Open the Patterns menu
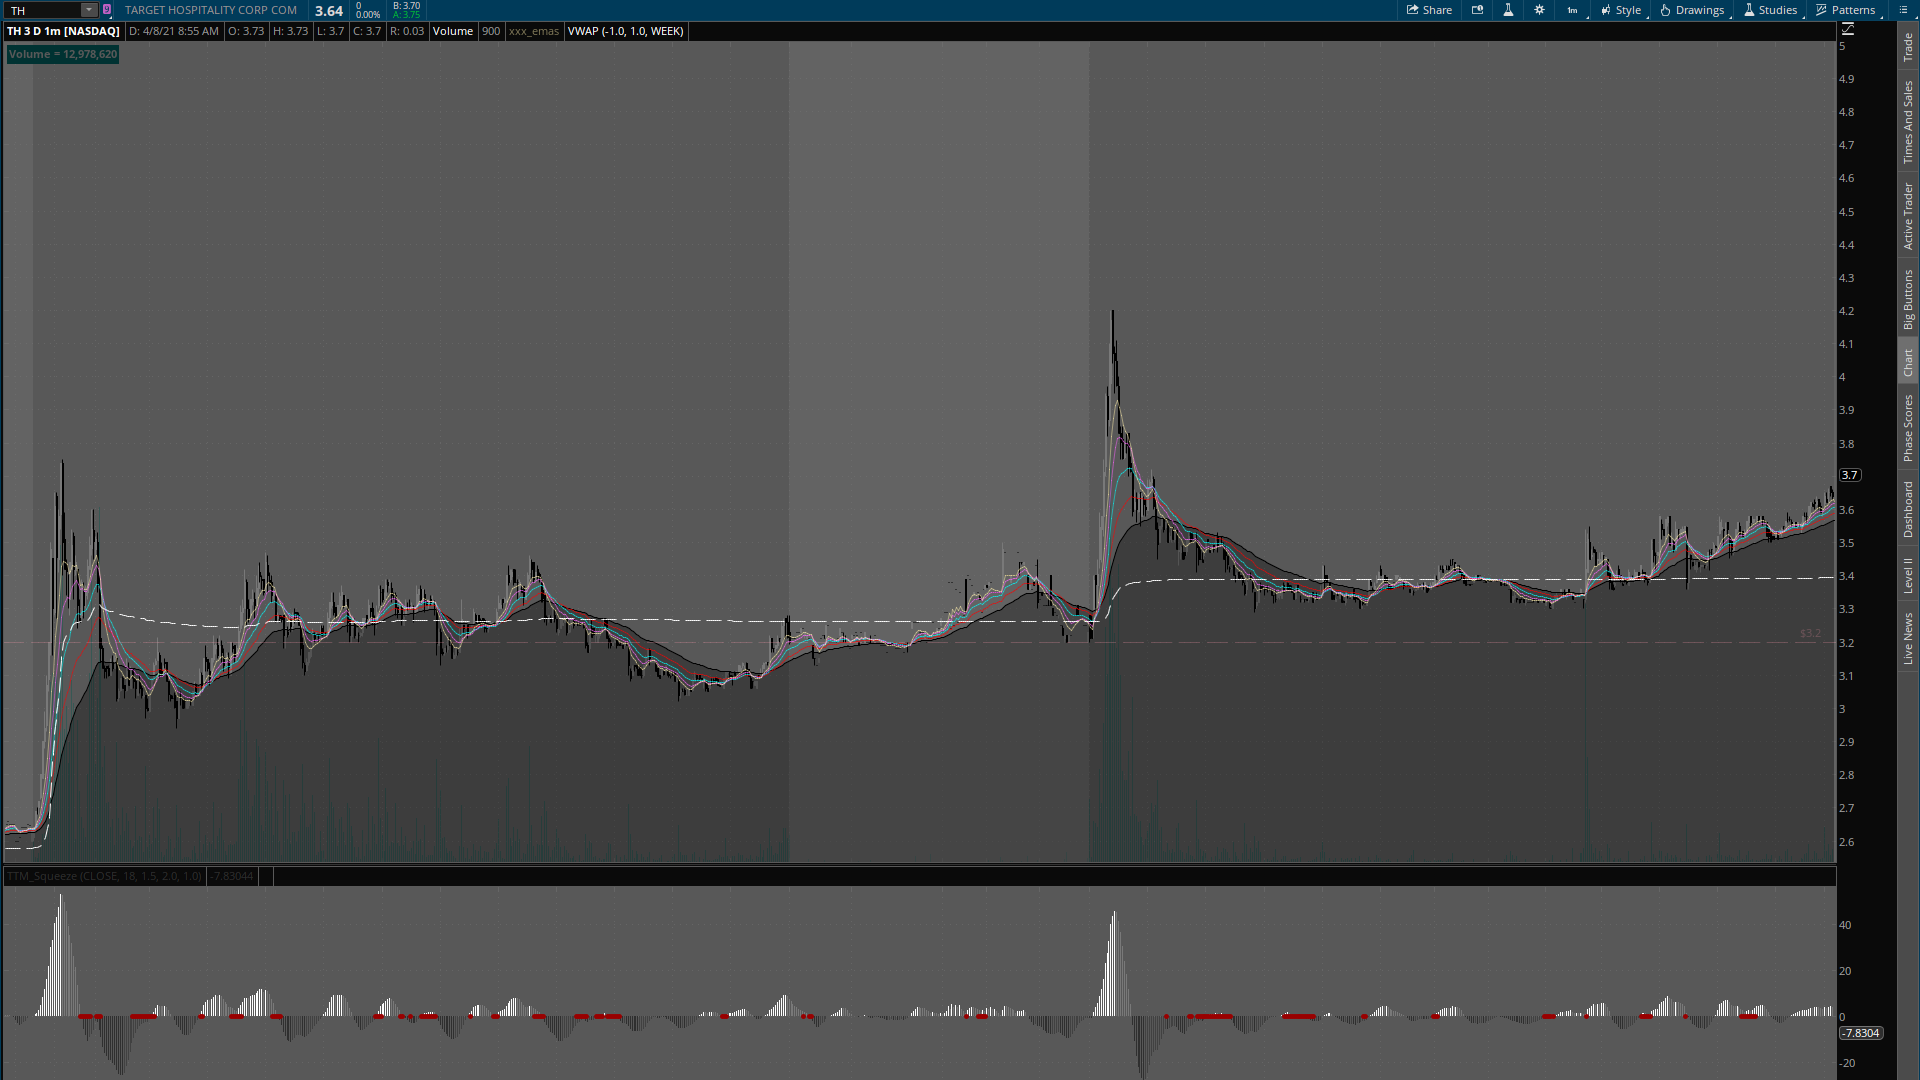 [x=1846, y=10]
